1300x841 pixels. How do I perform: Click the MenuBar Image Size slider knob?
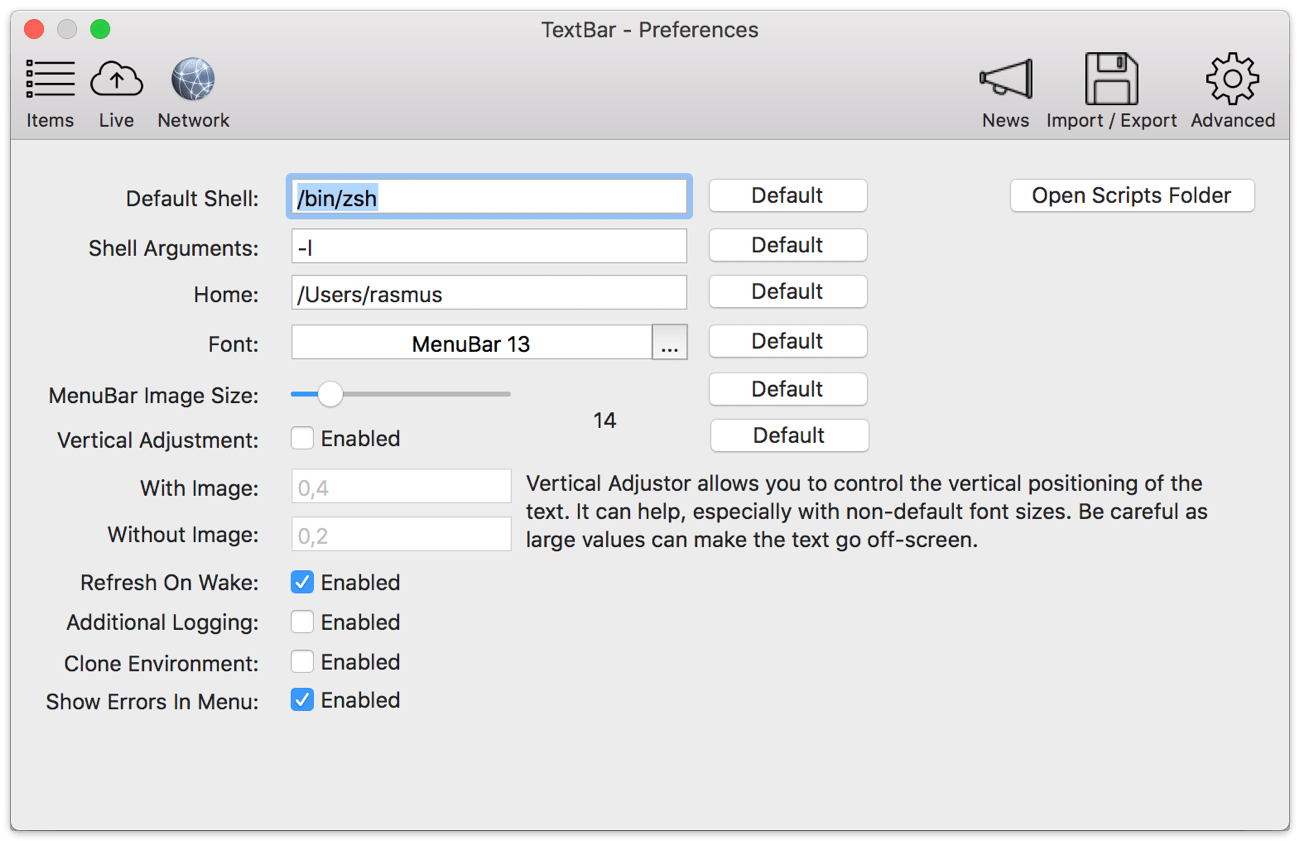(x=330, y=394)
